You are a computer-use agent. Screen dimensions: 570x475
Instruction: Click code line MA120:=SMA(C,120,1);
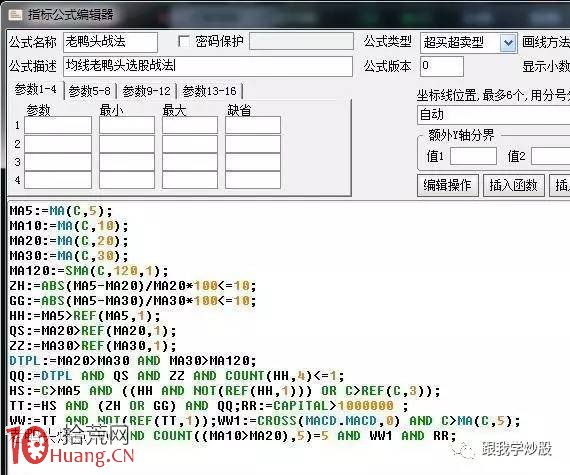[89, 271]
